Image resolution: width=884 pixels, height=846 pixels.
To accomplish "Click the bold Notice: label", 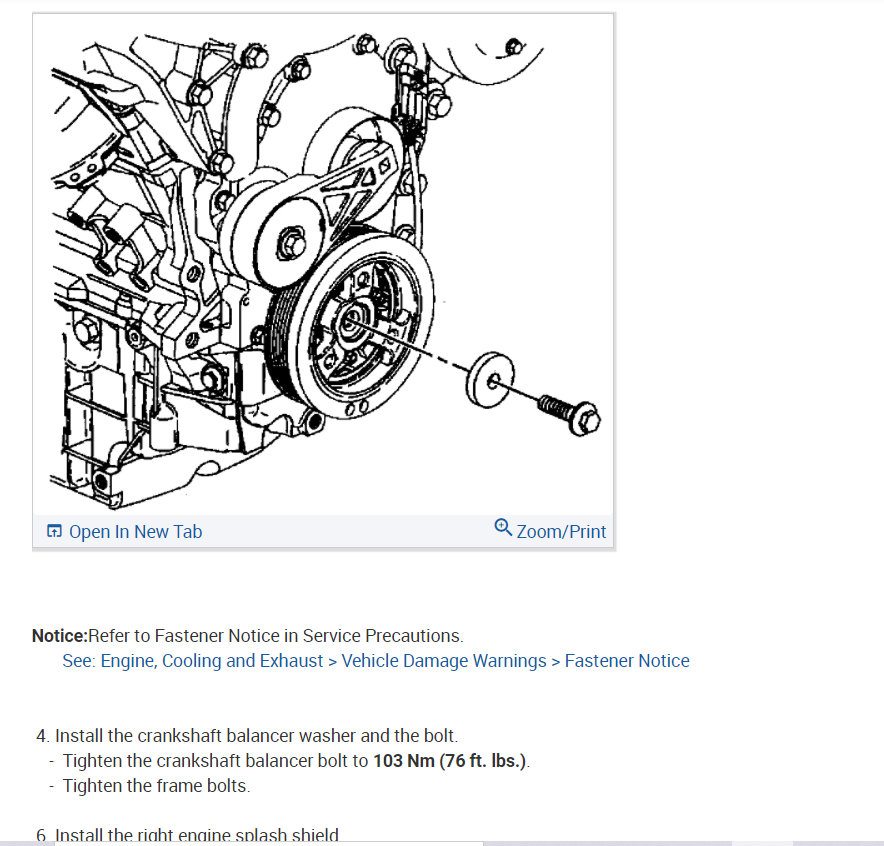I will [60, 636].
